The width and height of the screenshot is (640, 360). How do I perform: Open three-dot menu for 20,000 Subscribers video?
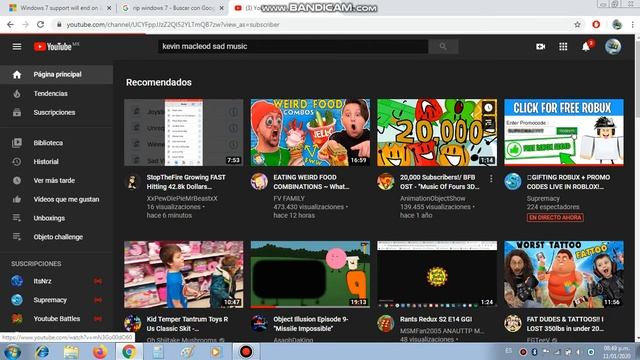[491, 179]
